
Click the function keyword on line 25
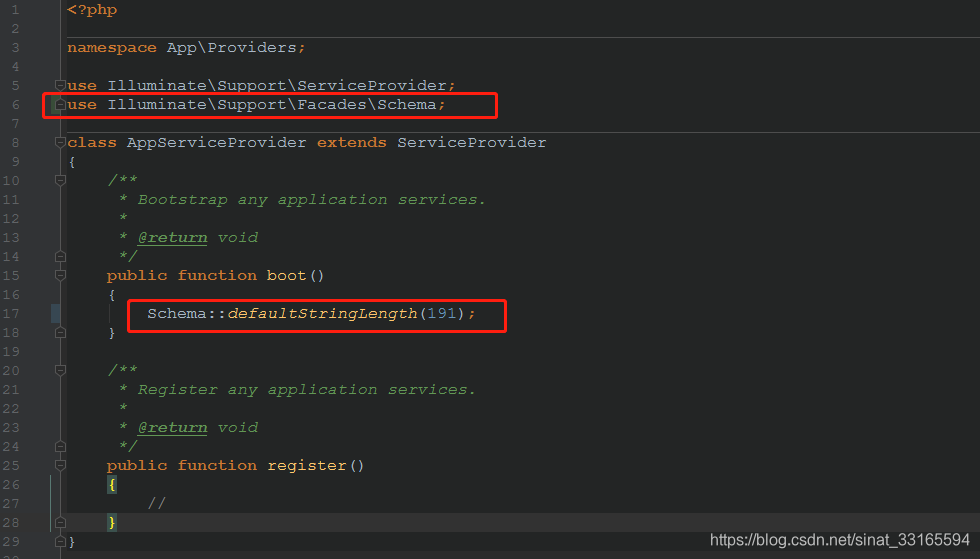coord(217,465)
